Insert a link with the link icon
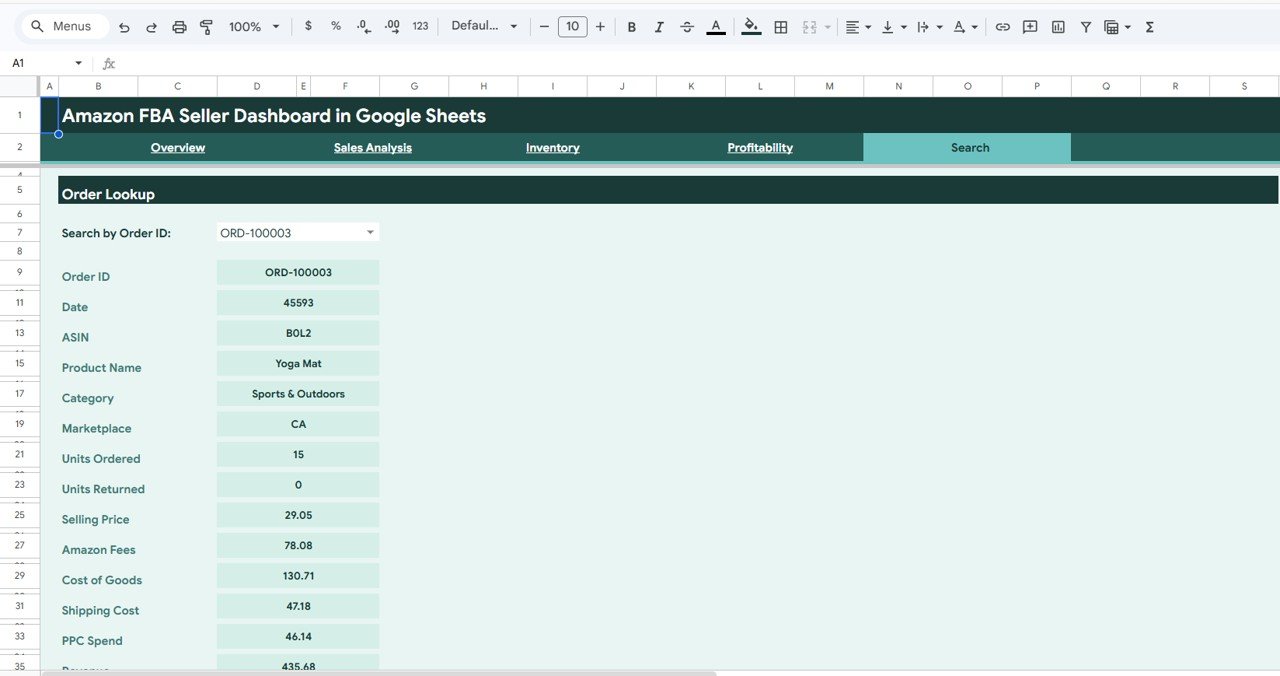This screenshot has height=676, width=1280. click(1003, 26)
